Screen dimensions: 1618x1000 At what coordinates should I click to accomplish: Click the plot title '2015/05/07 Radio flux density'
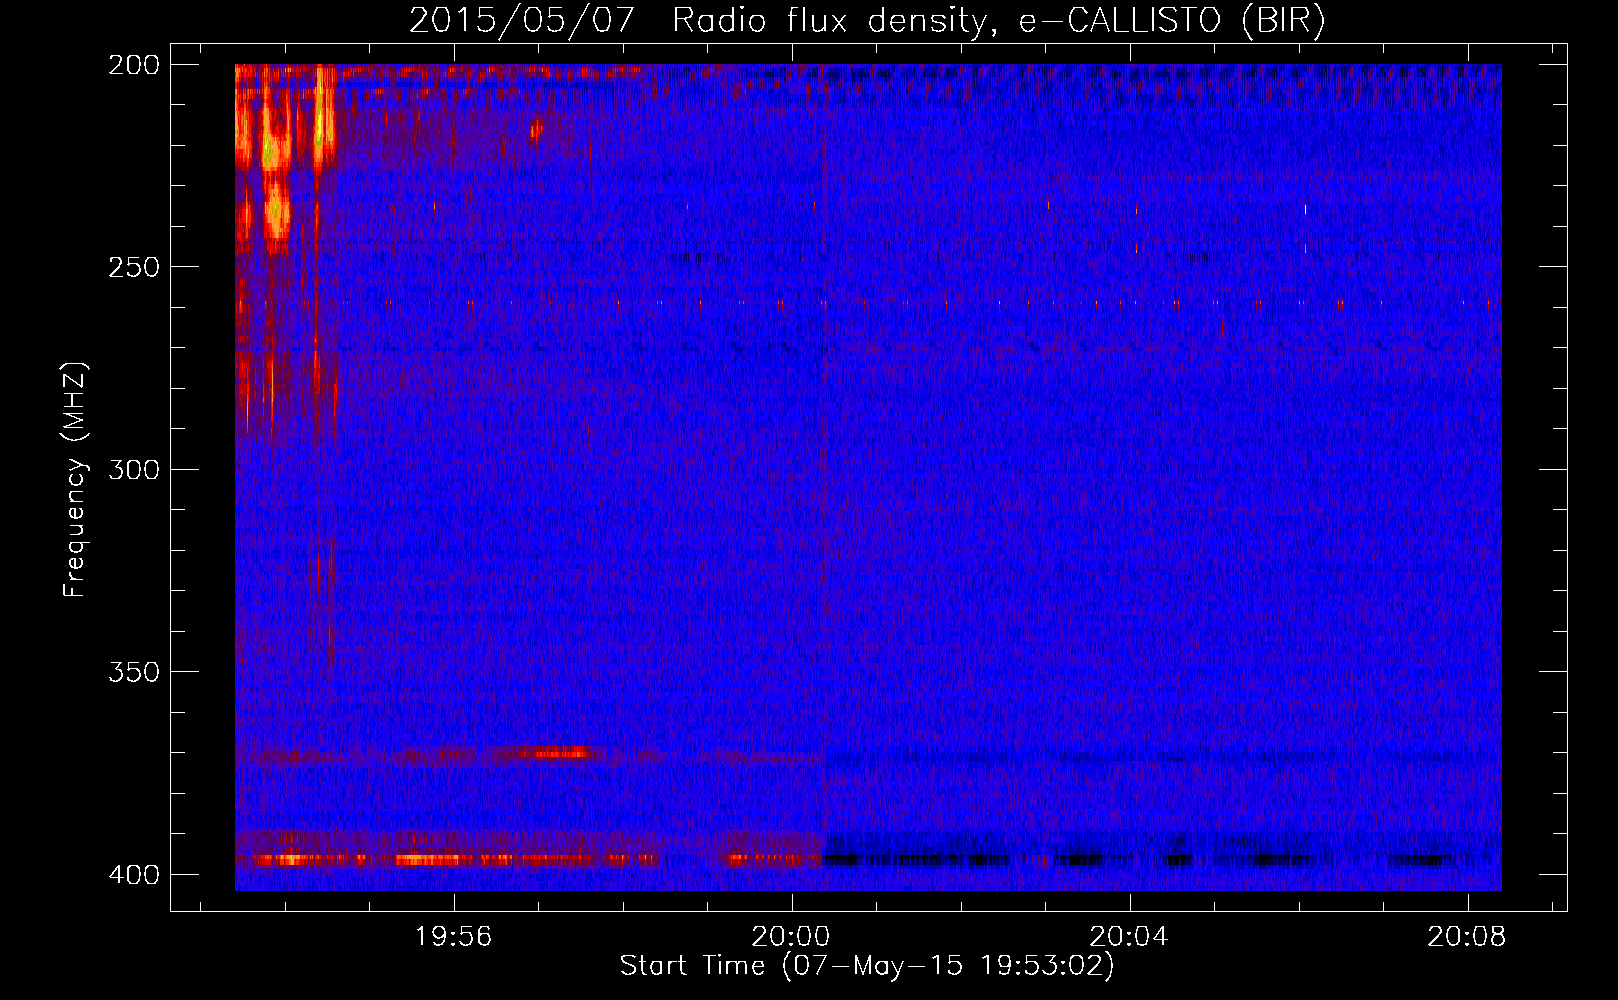coord(867,20)
